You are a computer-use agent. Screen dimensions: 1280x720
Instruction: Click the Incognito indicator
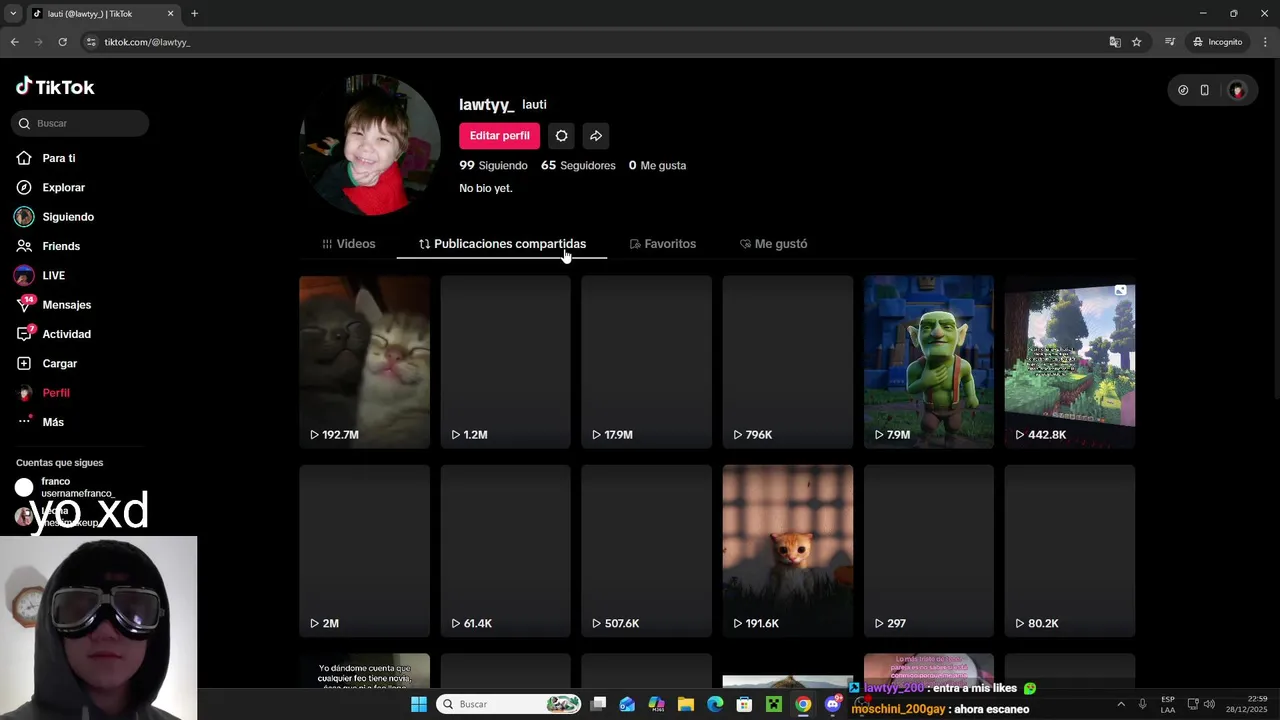(x=1217, y=42)
